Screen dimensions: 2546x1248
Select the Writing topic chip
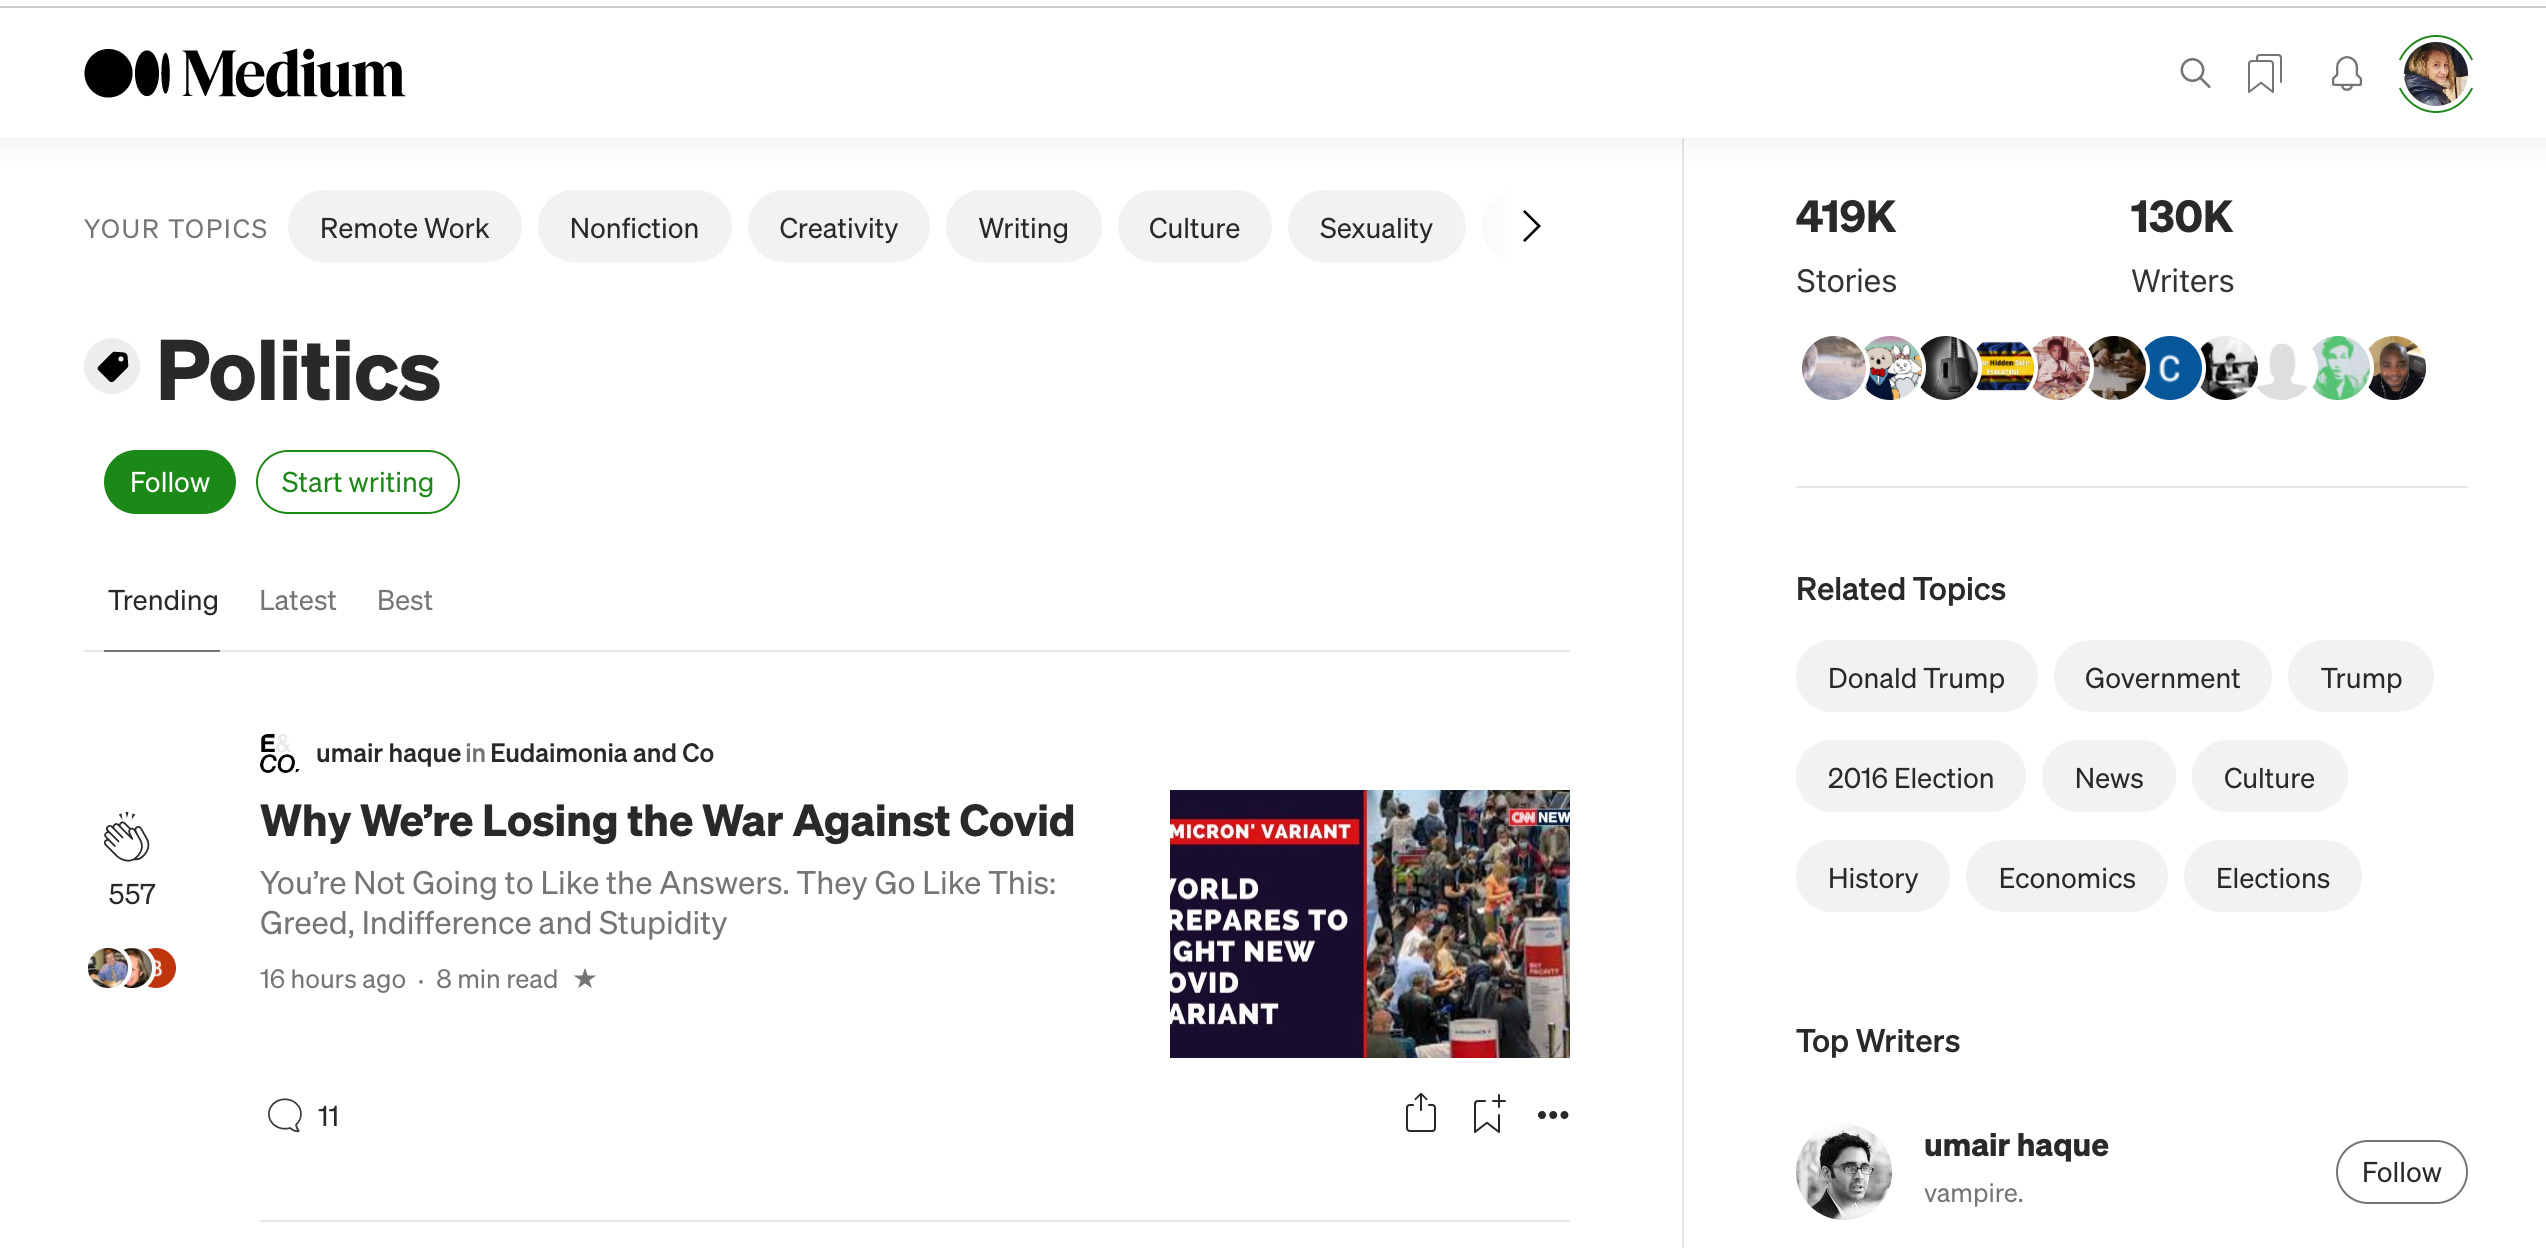1023,227
